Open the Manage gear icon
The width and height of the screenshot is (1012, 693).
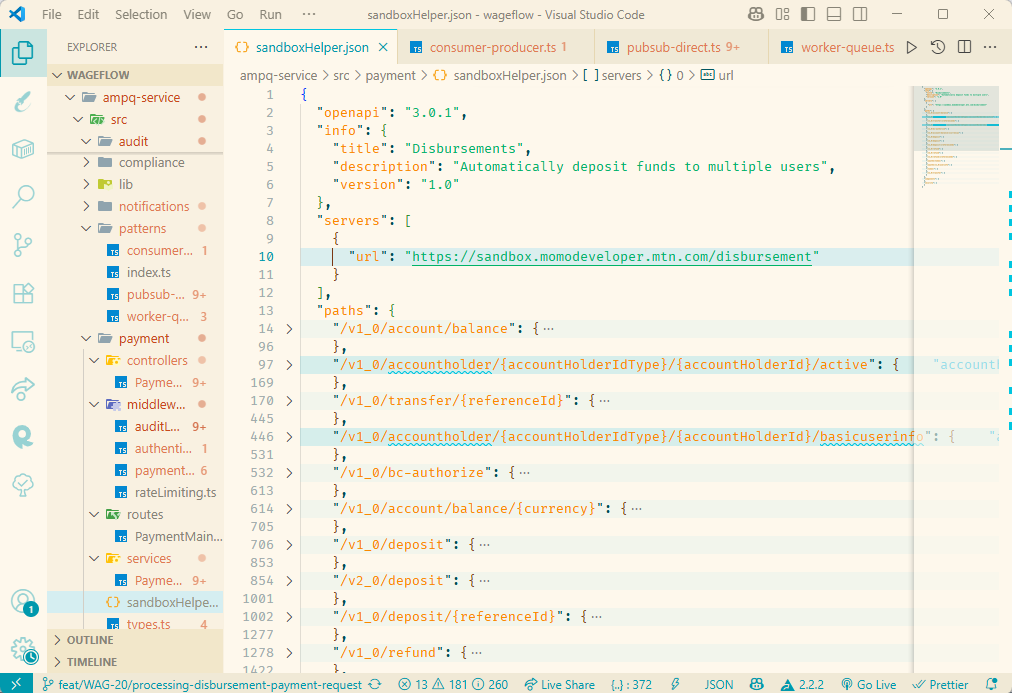tap(24, 650)
